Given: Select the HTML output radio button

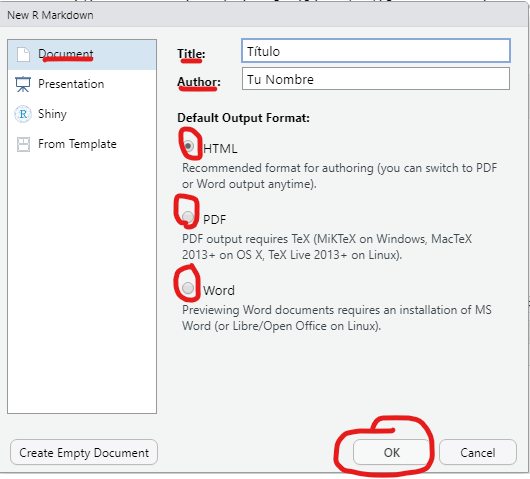Looking at the screenshot, I should point(188,146).
